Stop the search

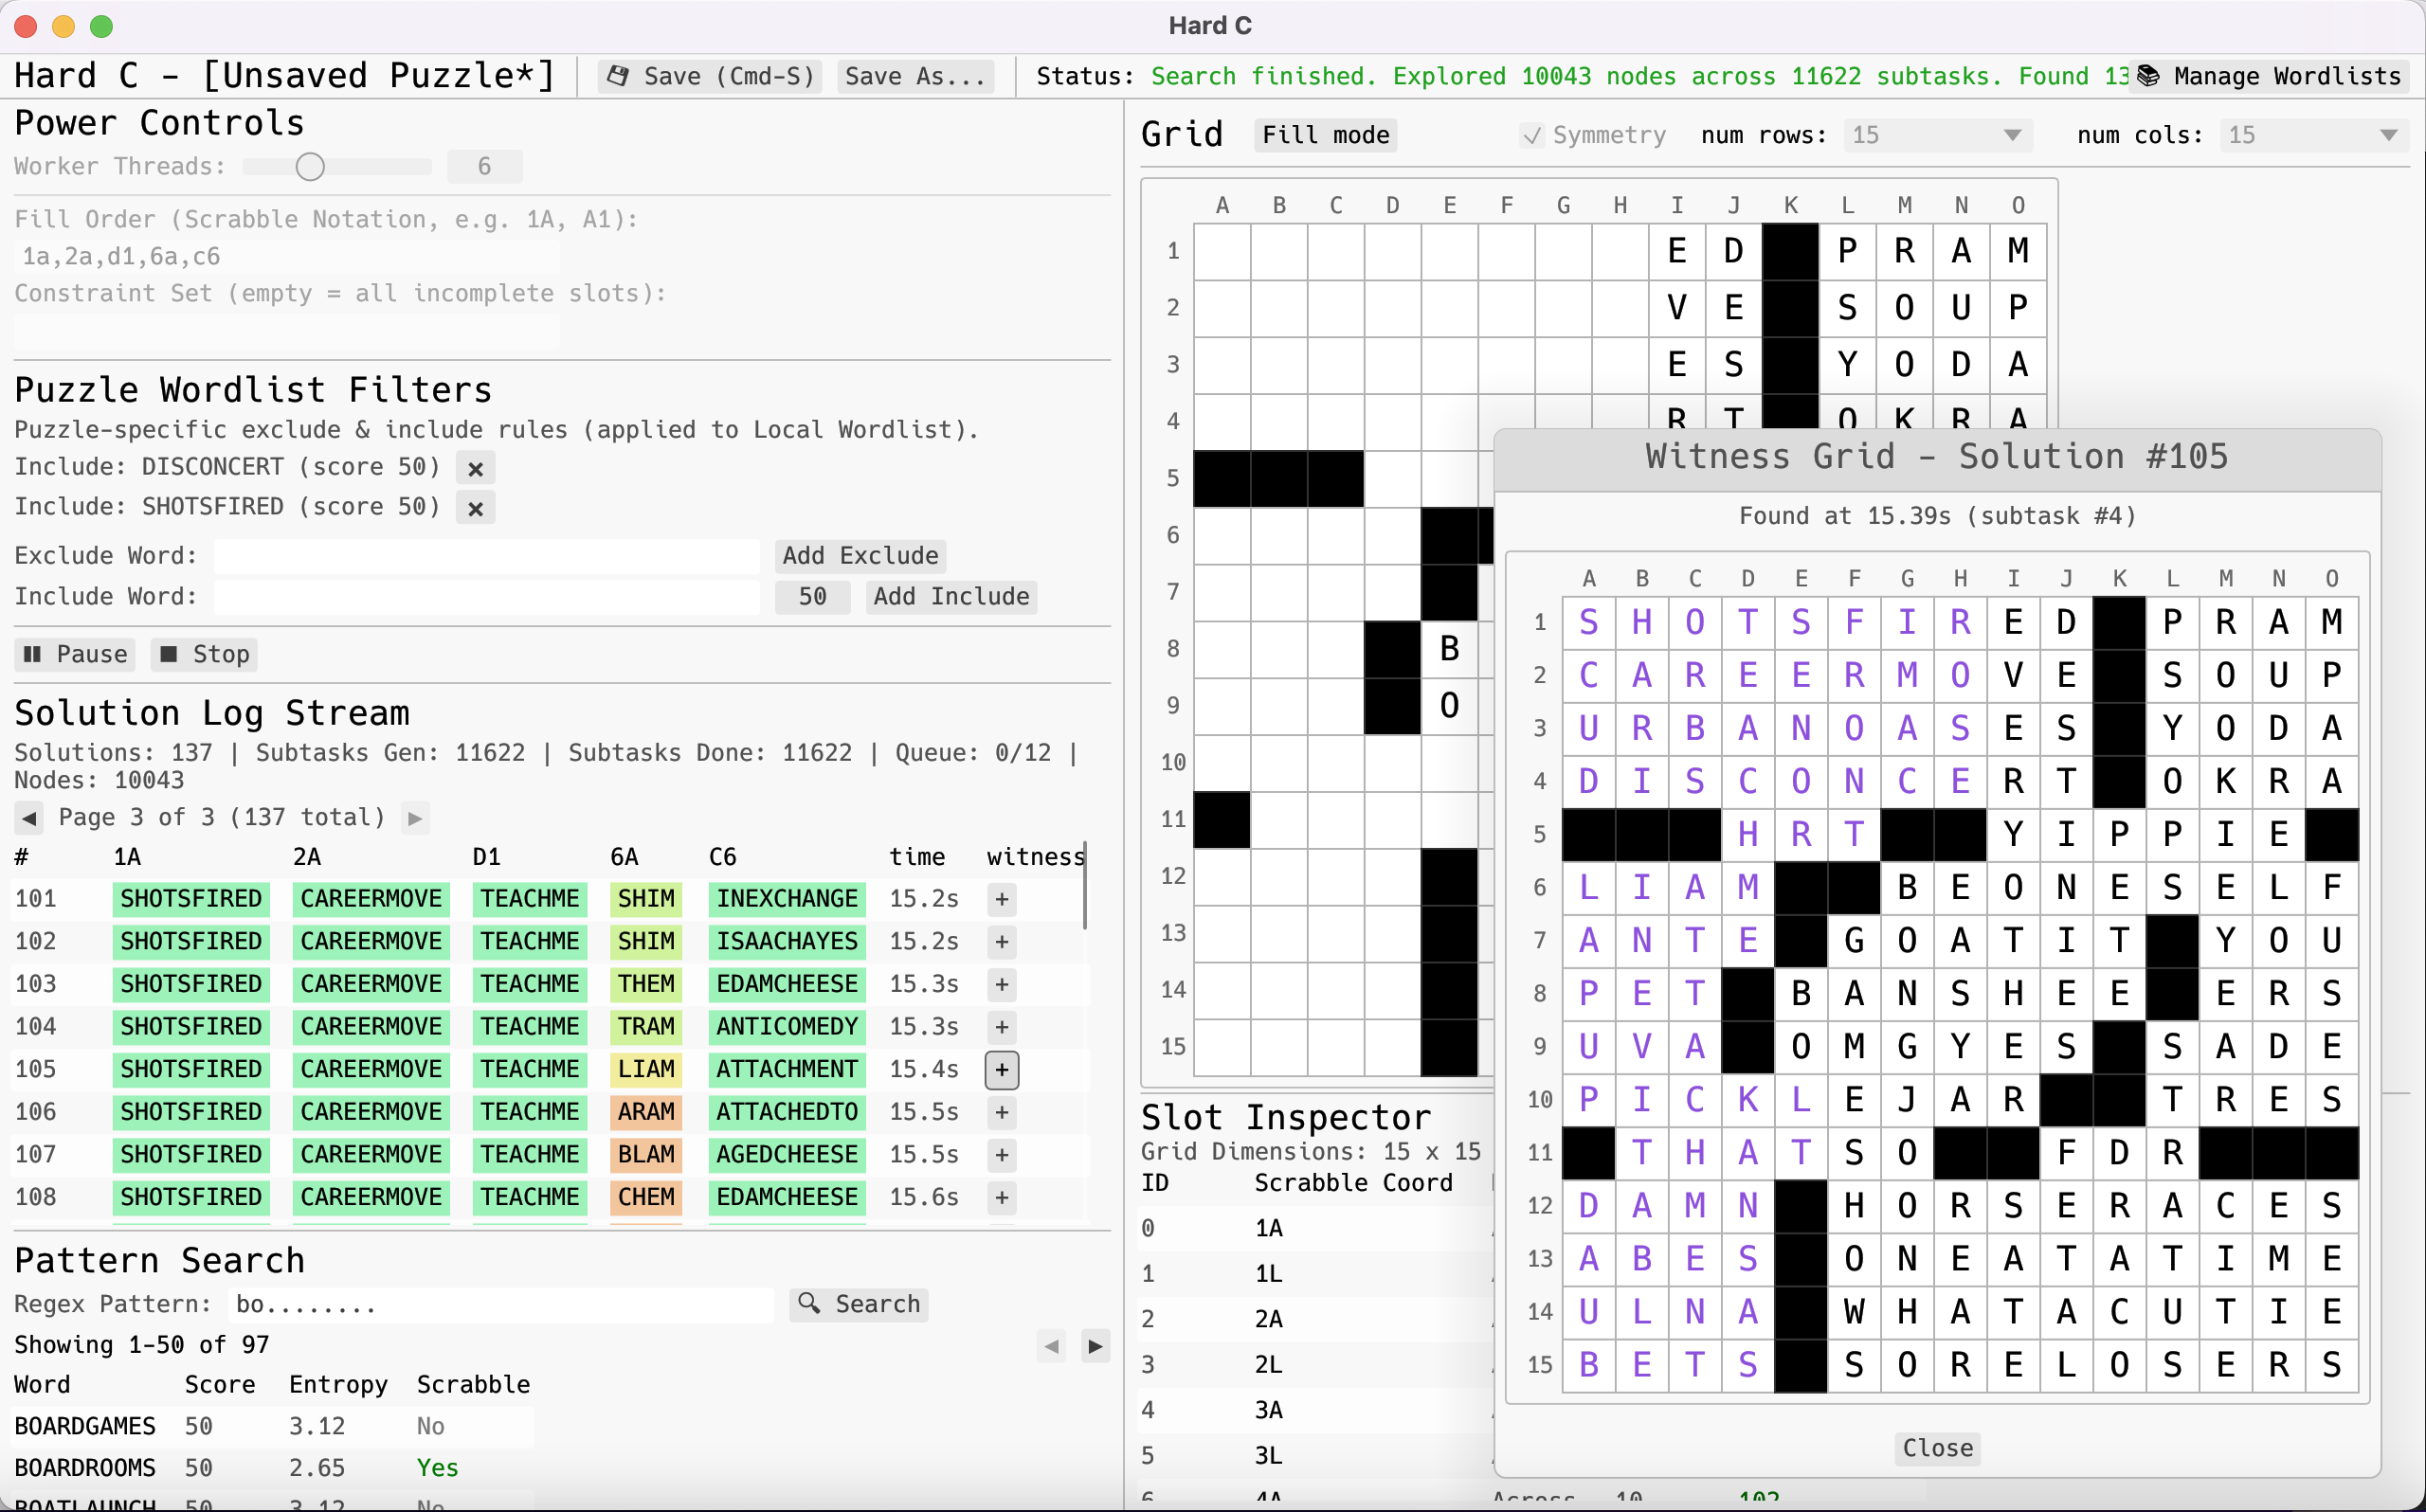pos(204,655)
